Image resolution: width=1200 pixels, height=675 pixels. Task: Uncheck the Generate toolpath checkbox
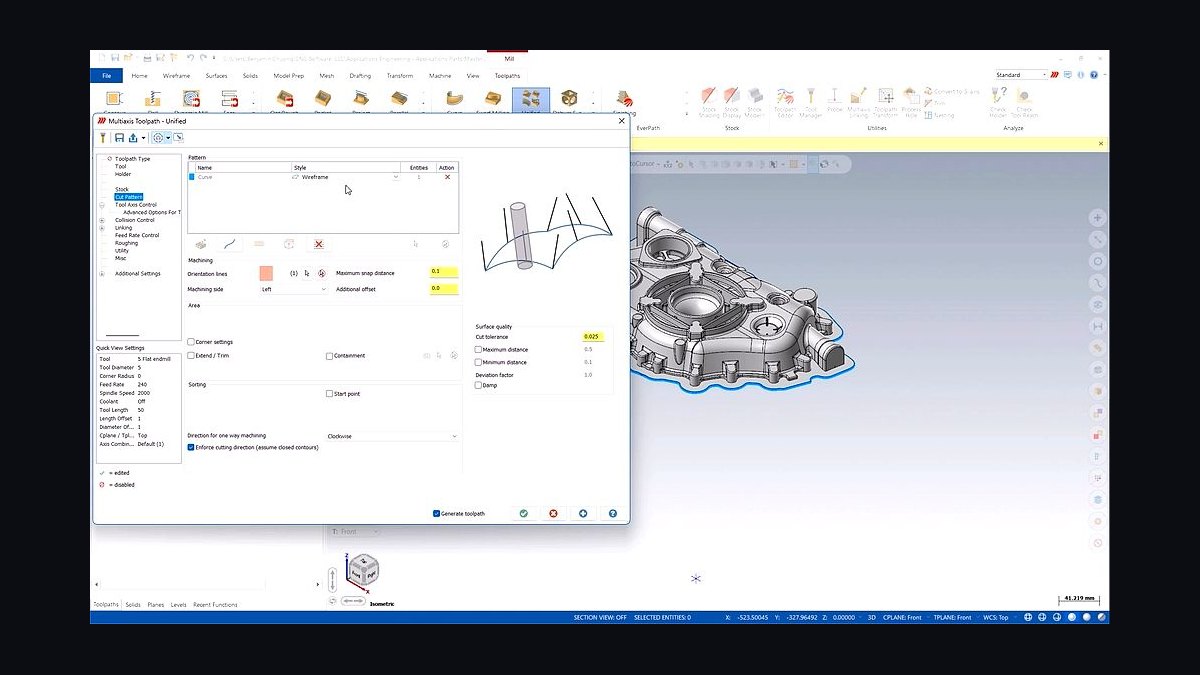tap(437, 513)
